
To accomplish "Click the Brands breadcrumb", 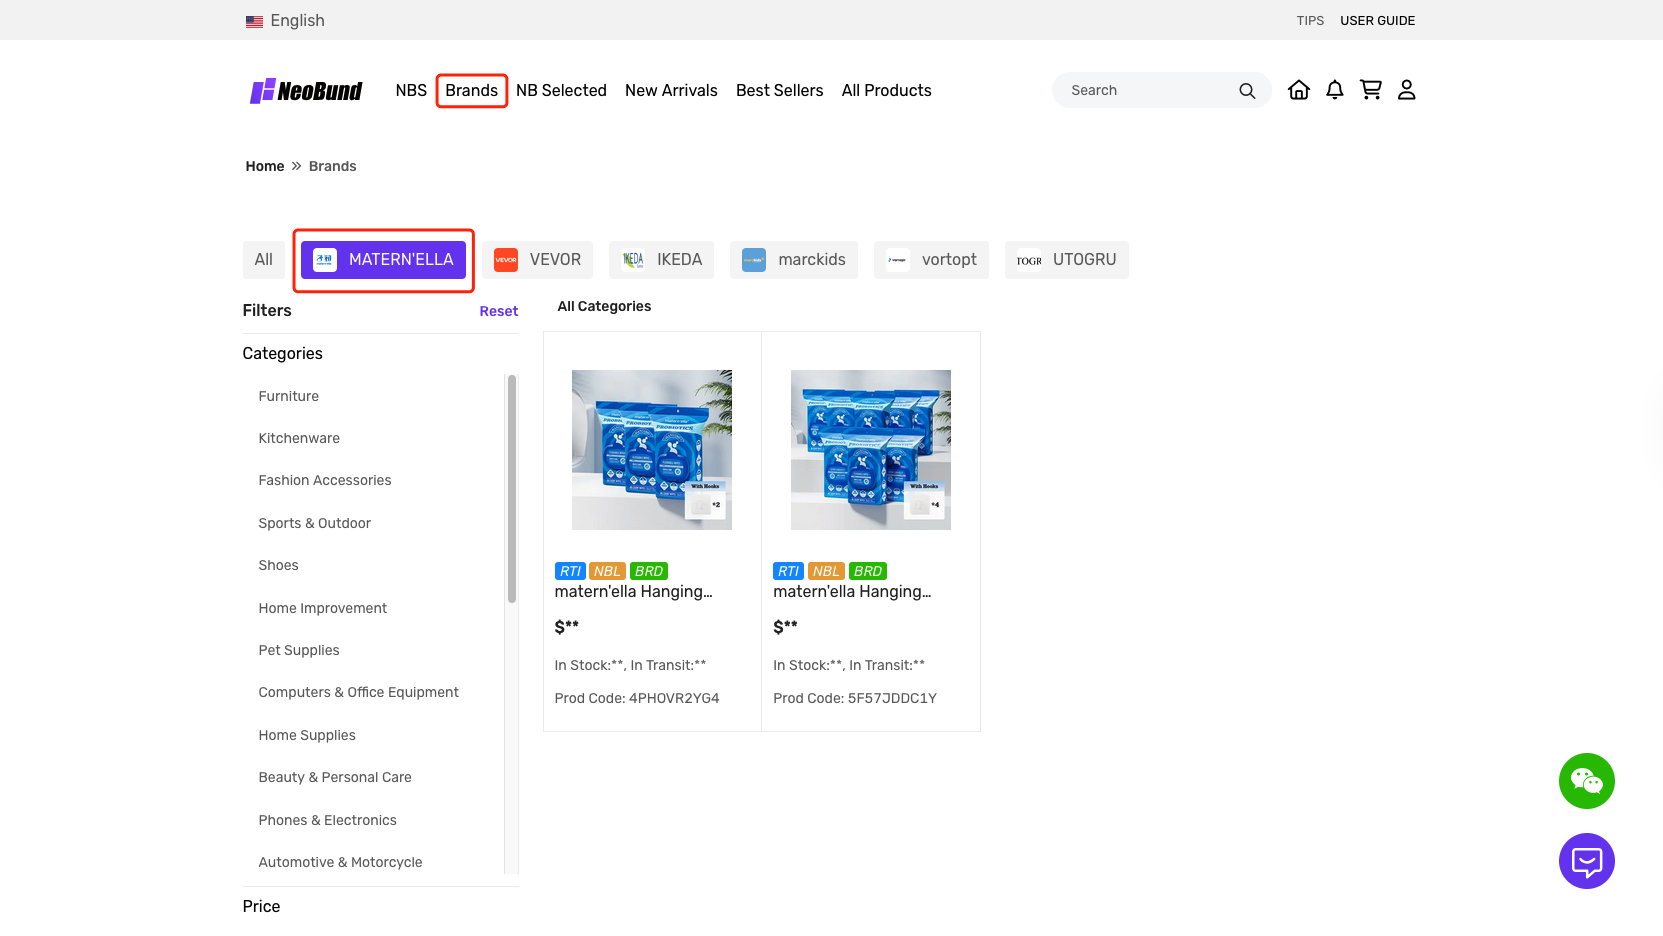I will coord(333,166).
